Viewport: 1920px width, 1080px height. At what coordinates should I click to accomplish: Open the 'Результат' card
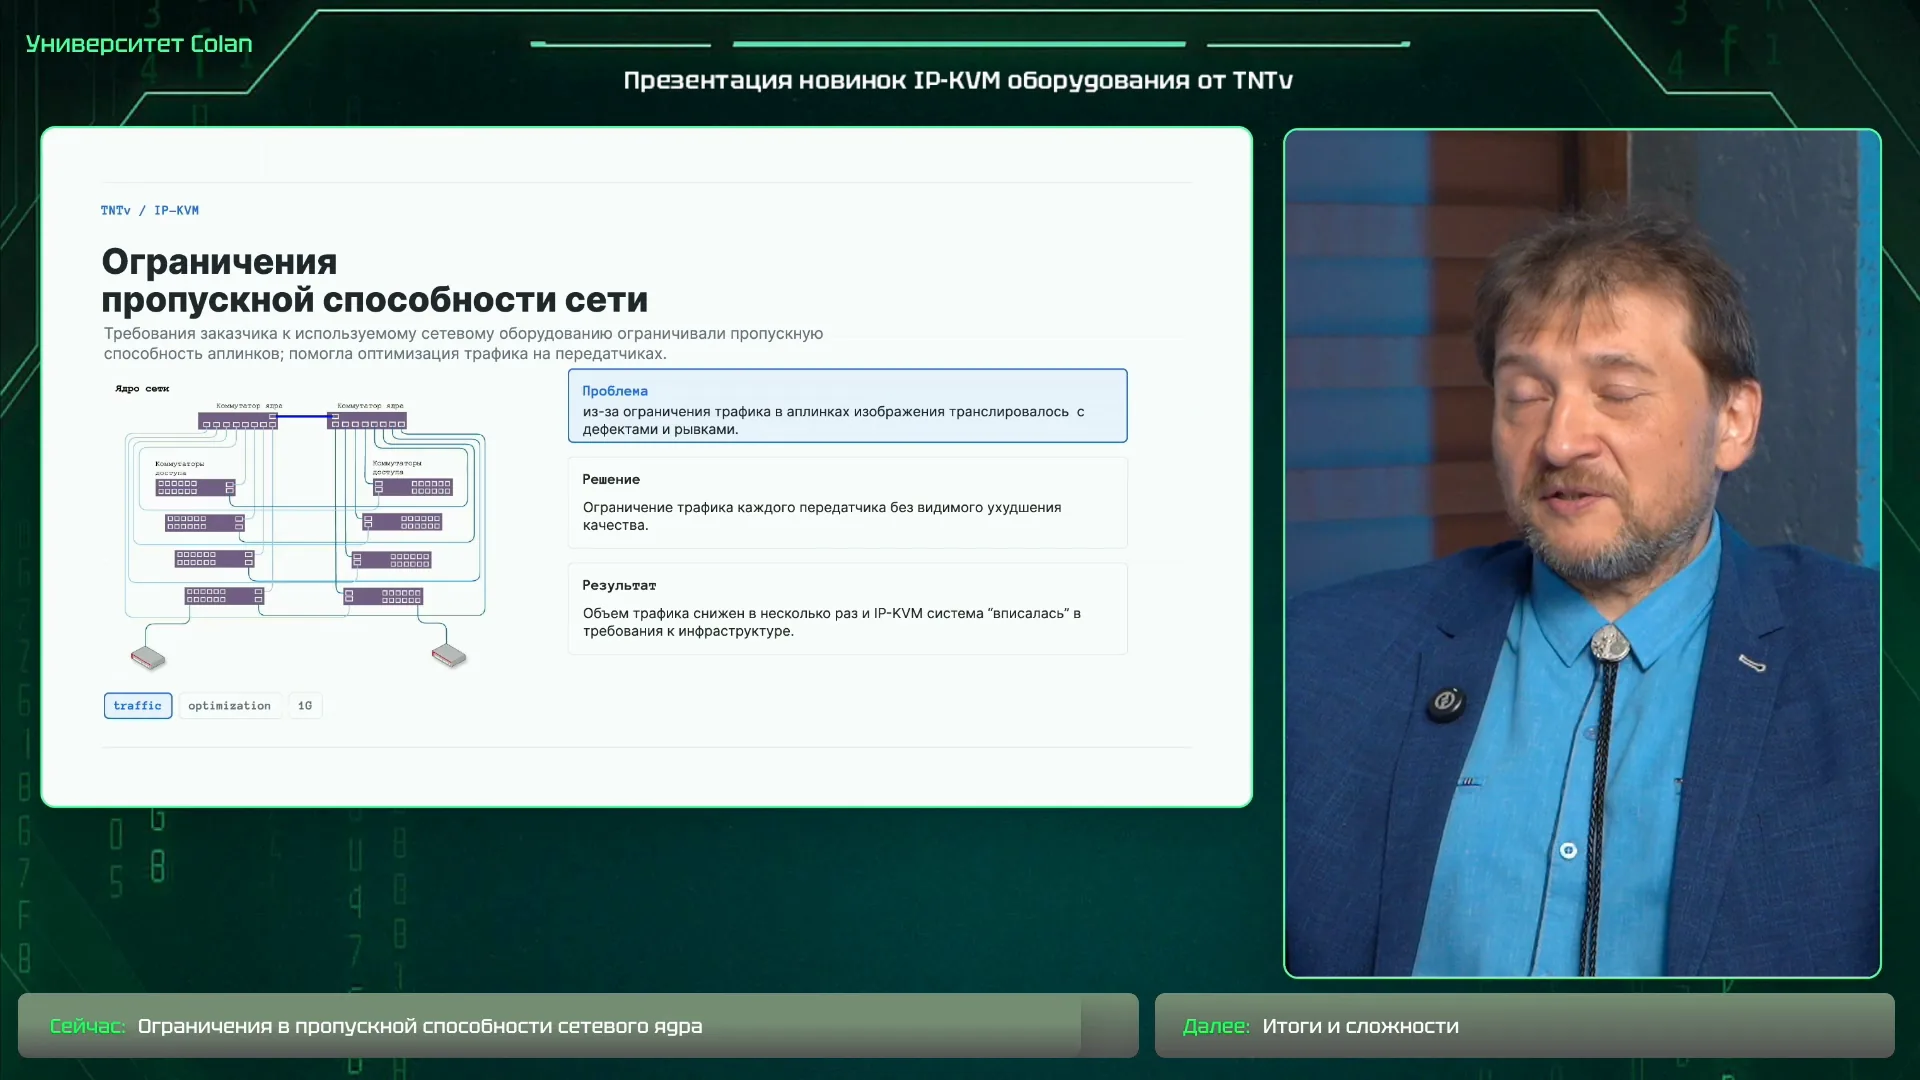point(847,609)
